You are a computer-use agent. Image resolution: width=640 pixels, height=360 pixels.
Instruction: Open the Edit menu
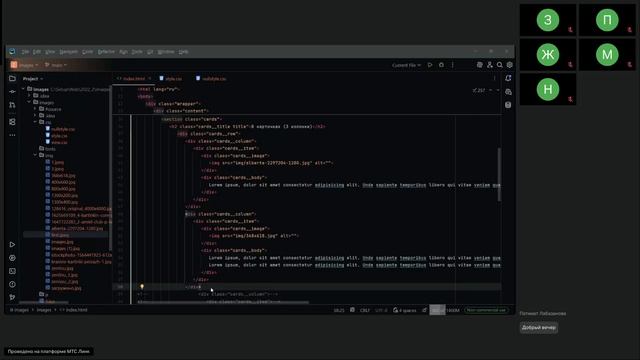tap(37, 52)
